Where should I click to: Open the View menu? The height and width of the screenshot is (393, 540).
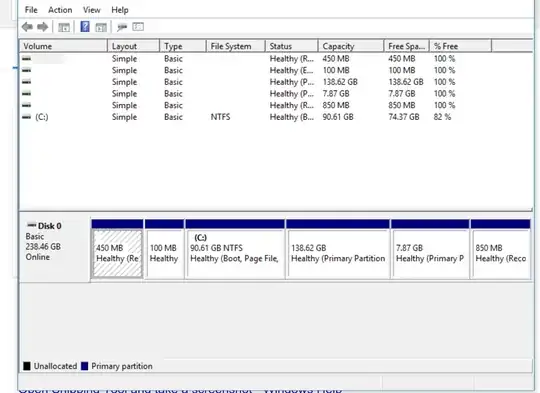92,10
